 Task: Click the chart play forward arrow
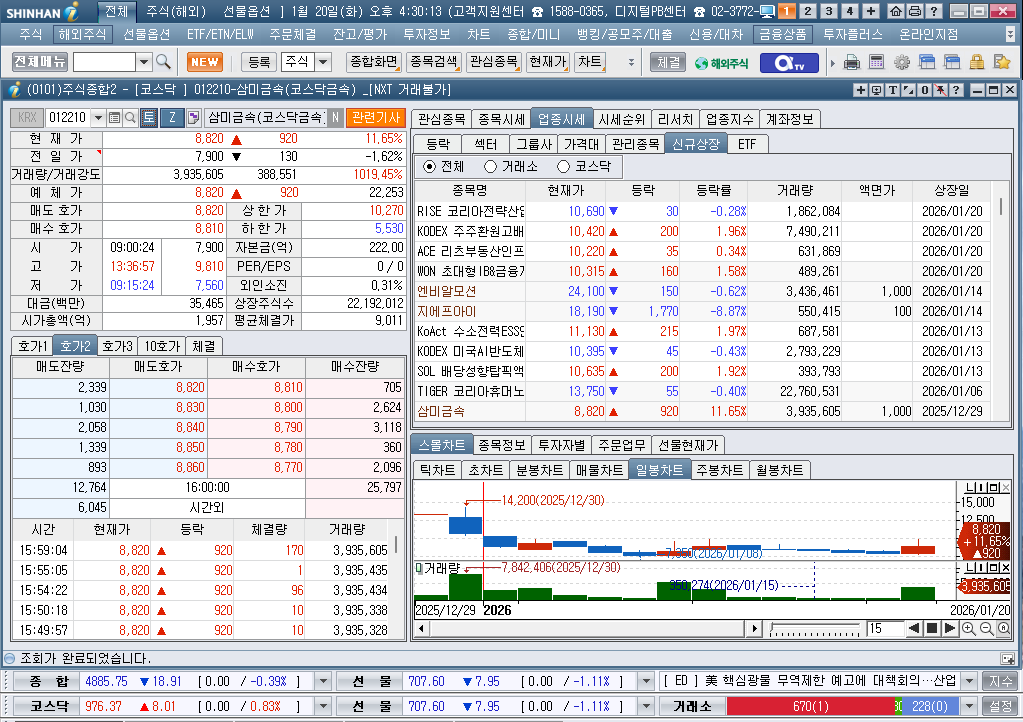[950, 628]
